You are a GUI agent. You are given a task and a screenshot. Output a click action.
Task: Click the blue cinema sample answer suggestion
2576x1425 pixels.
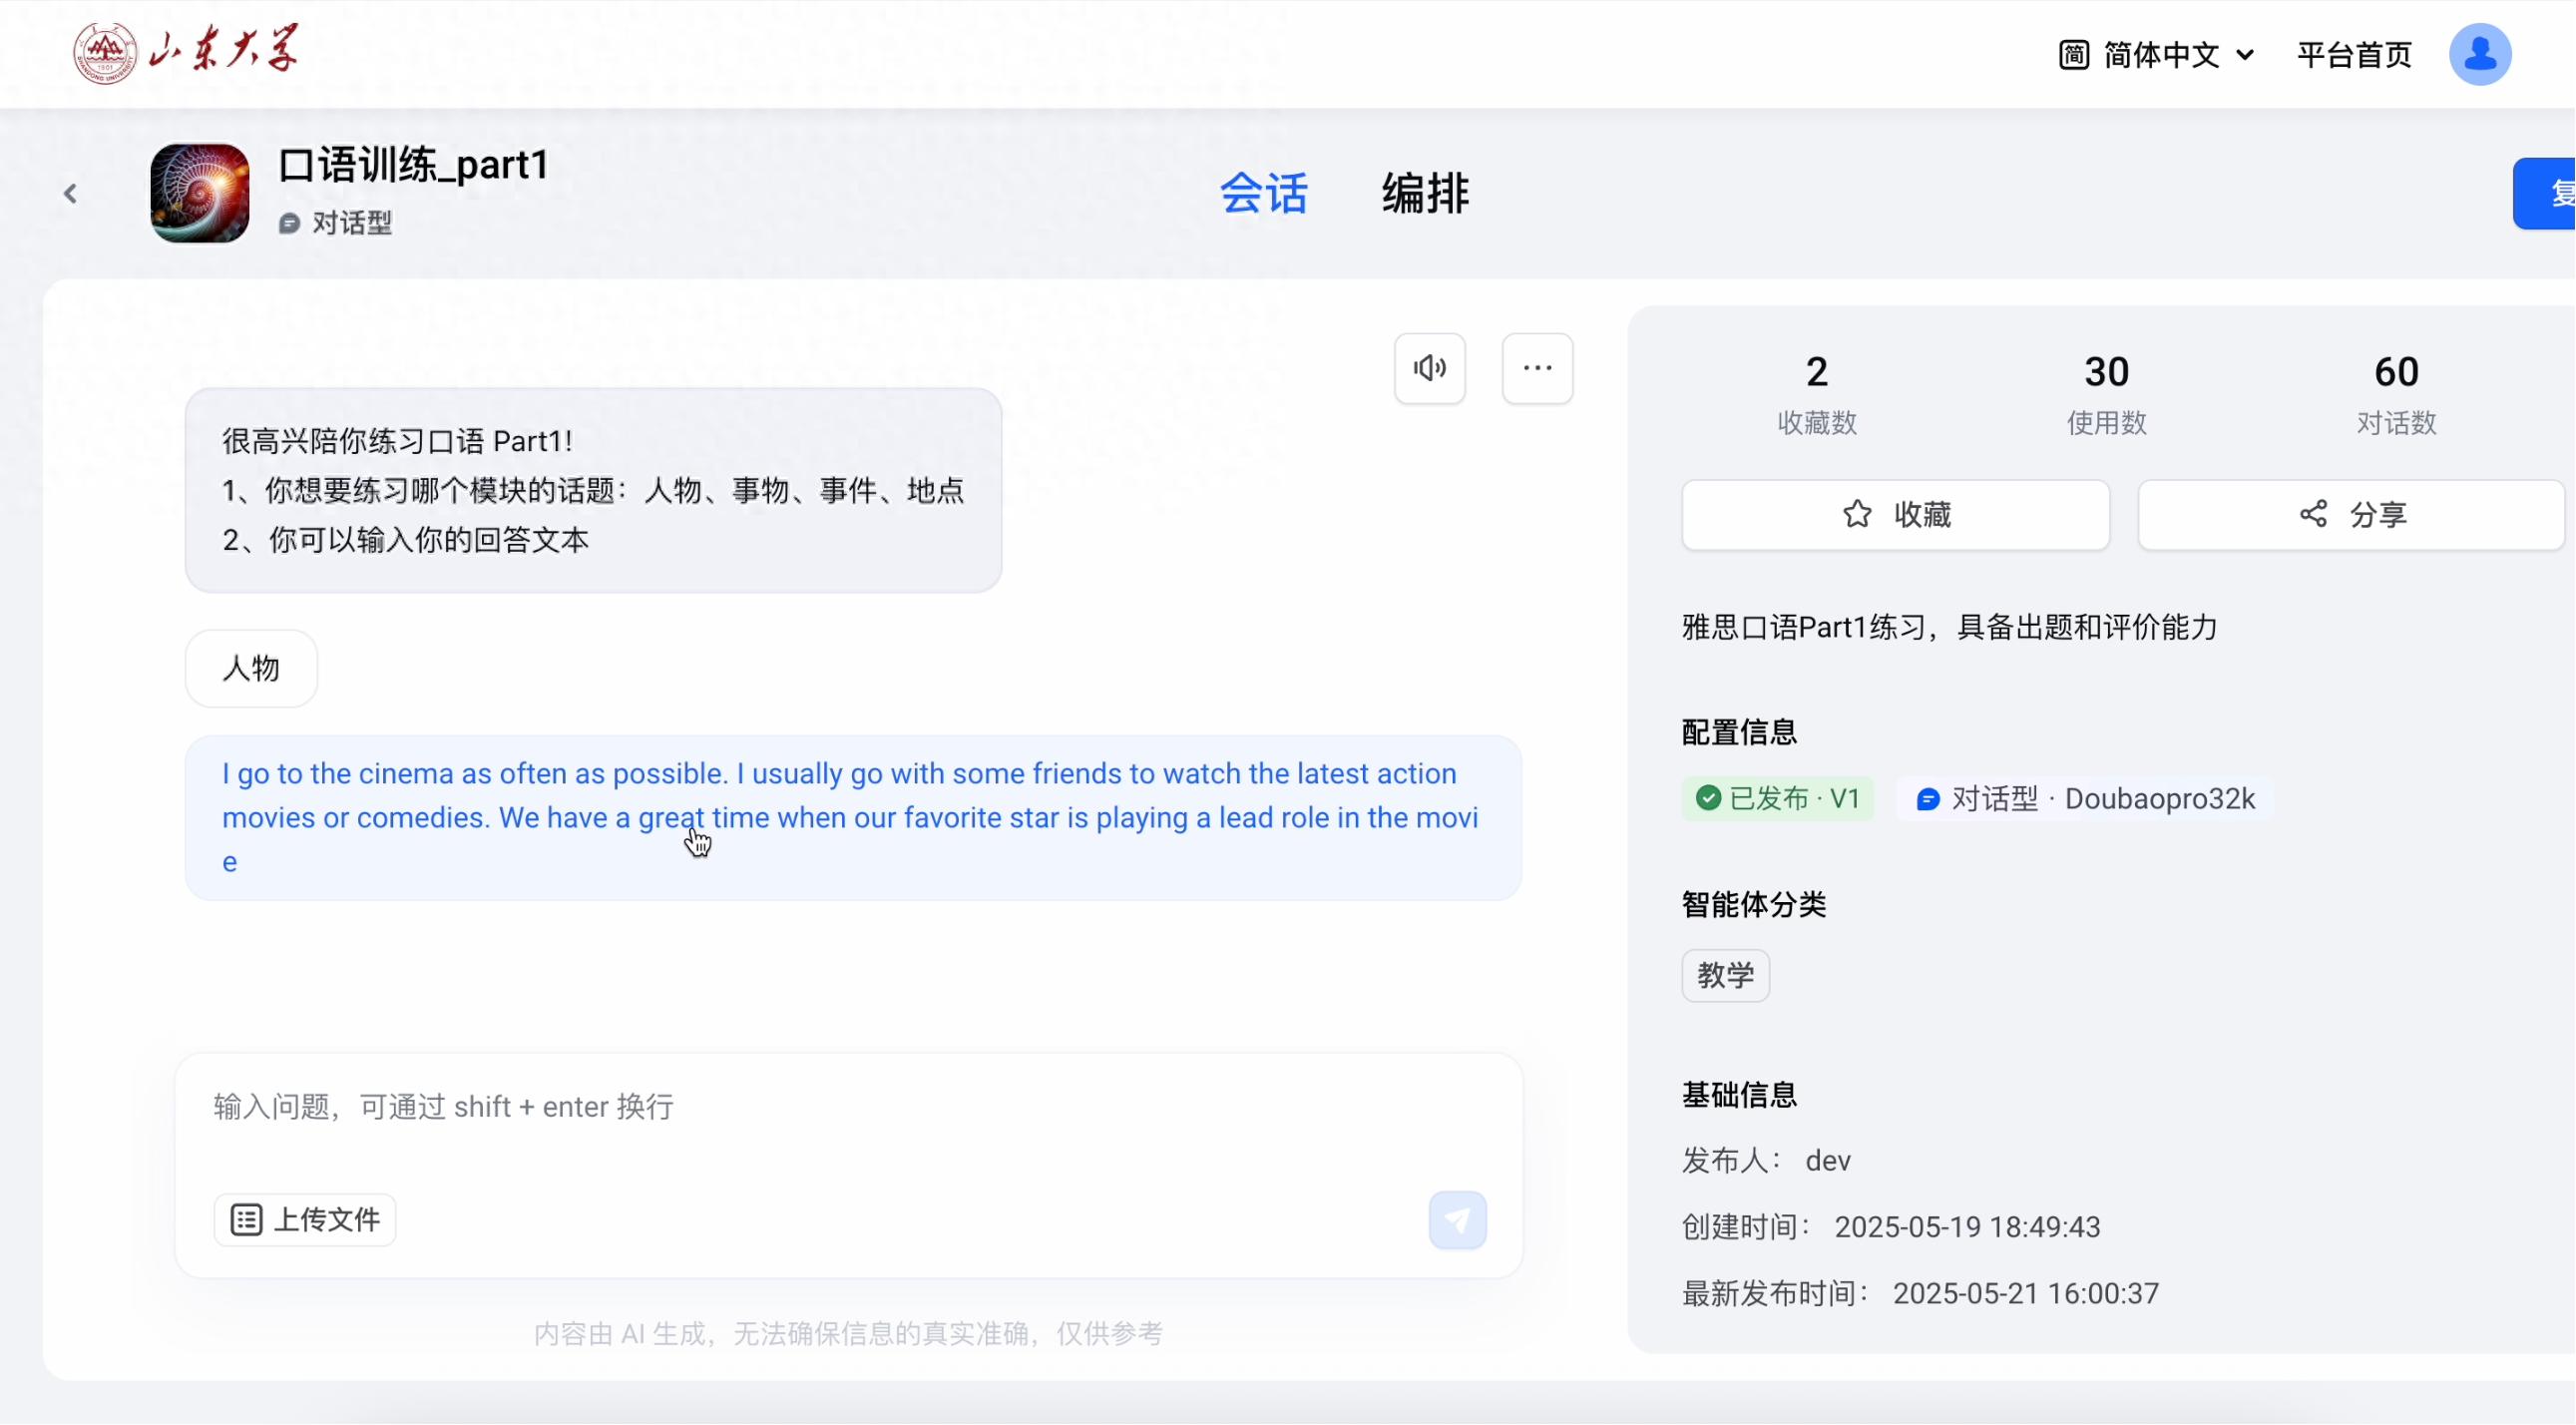tap(852, 818)
